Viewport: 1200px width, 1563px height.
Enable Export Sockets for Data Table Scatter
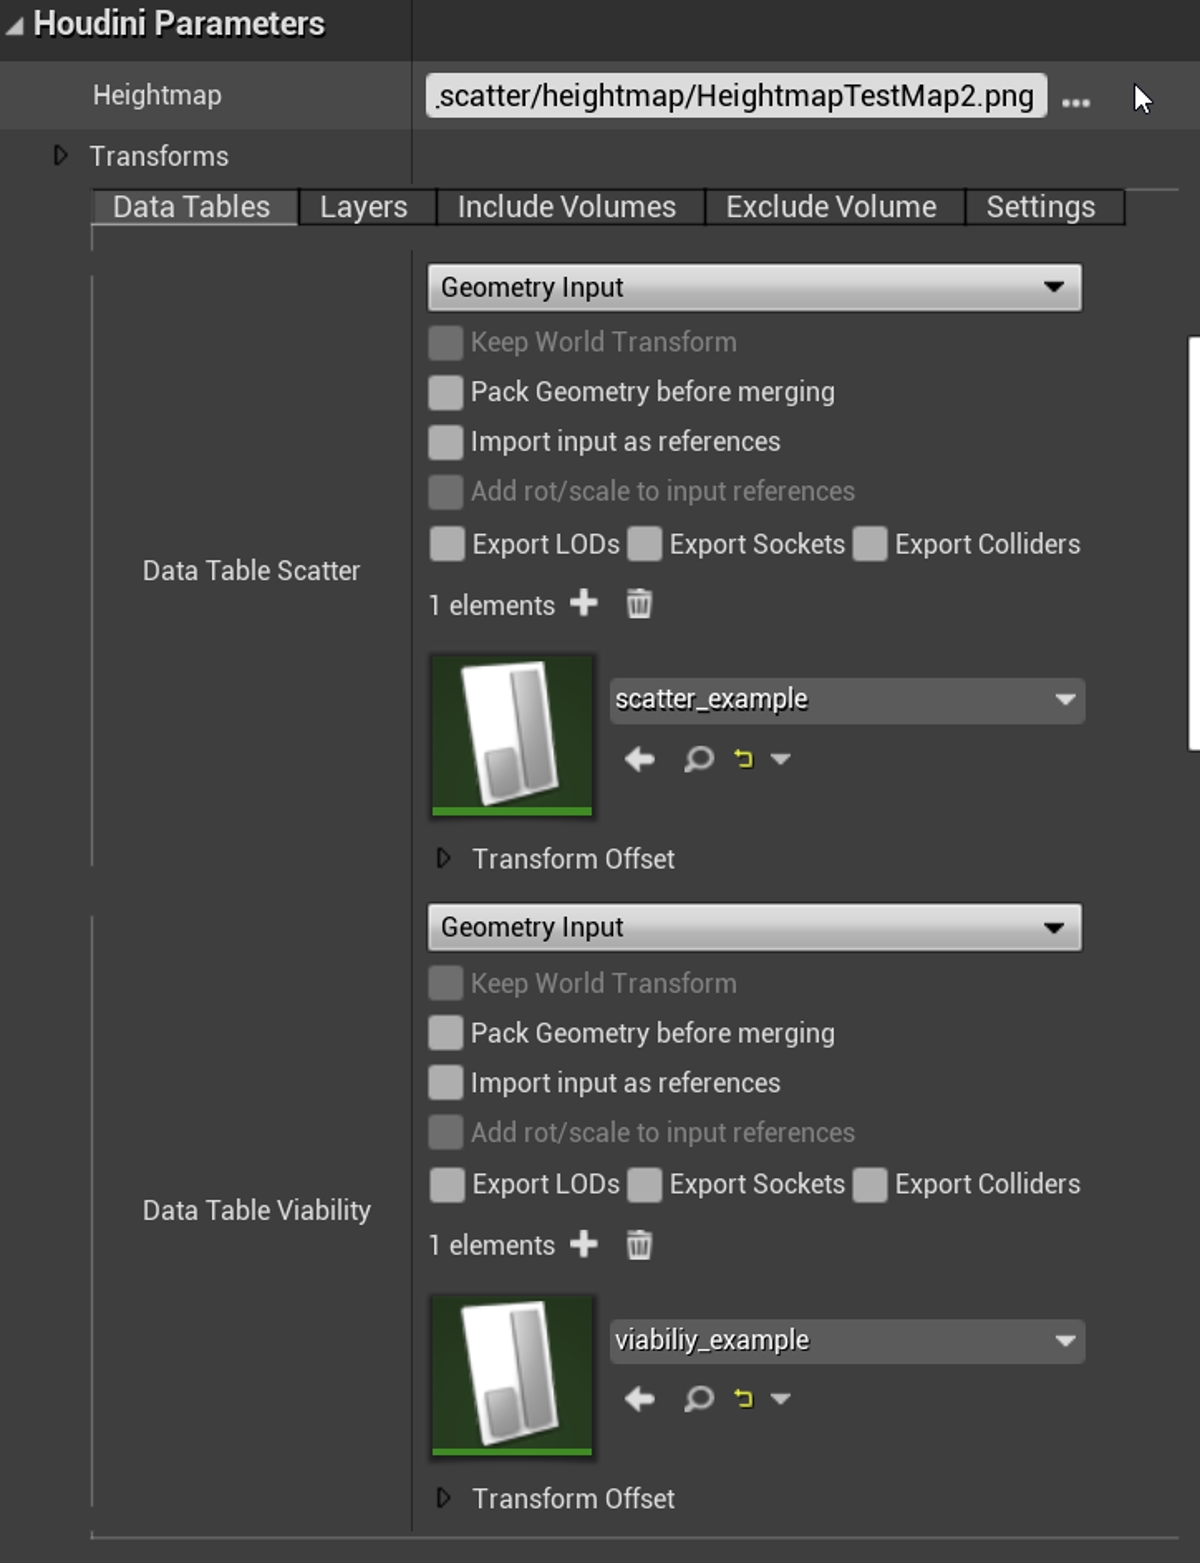pyautogui.click(x=644, y=544)
